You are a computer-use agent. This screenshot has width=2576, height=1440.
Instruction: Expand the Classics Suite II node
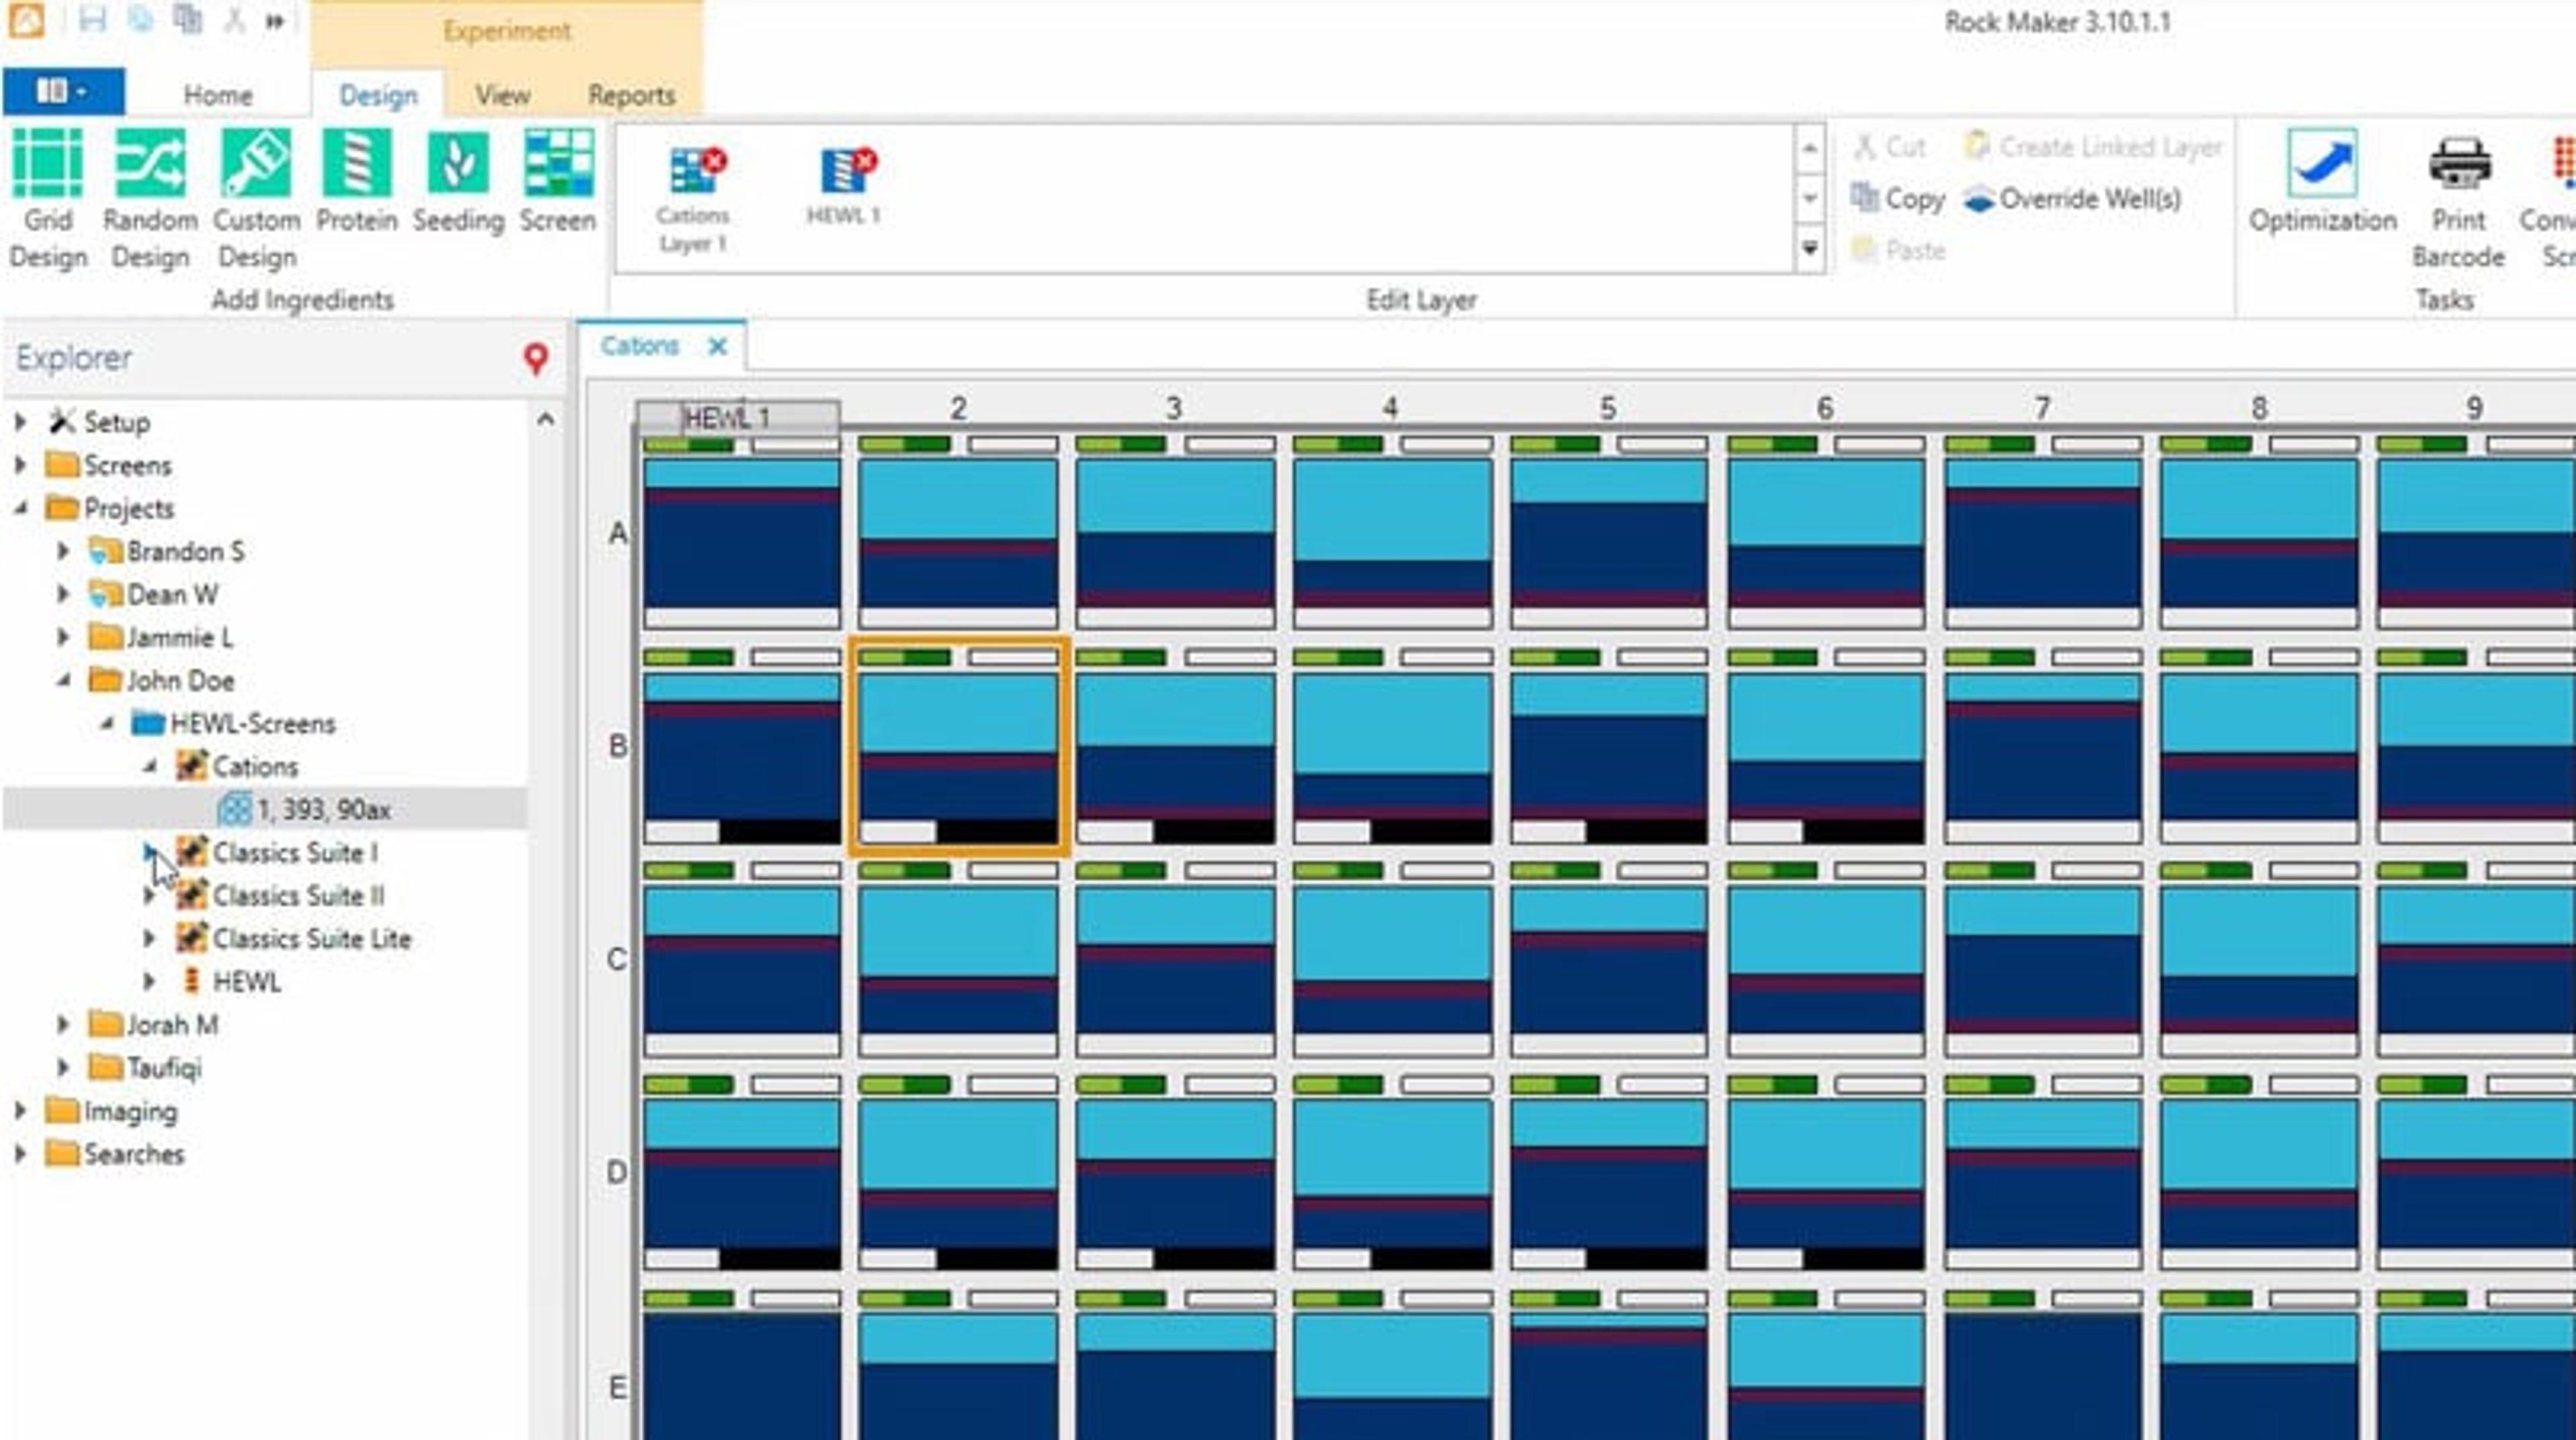coord(150,896)
